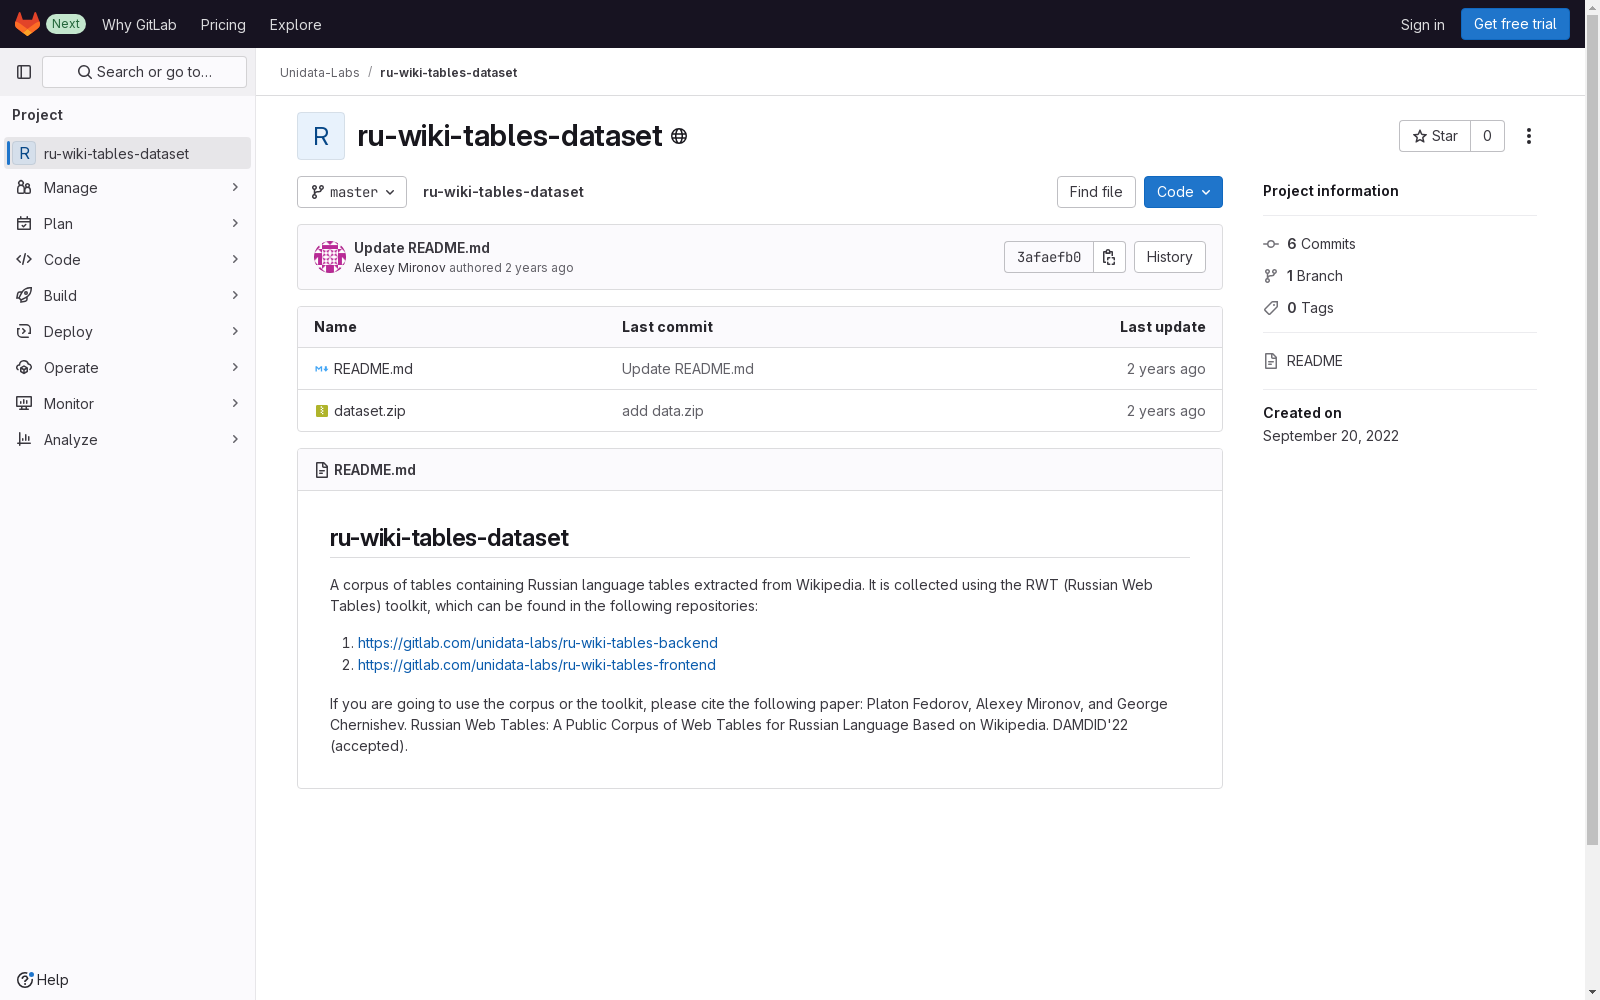Click the Search or go to field
Image resolution: width=1600 pixels, height=1000 pixels.
(145, 72)
